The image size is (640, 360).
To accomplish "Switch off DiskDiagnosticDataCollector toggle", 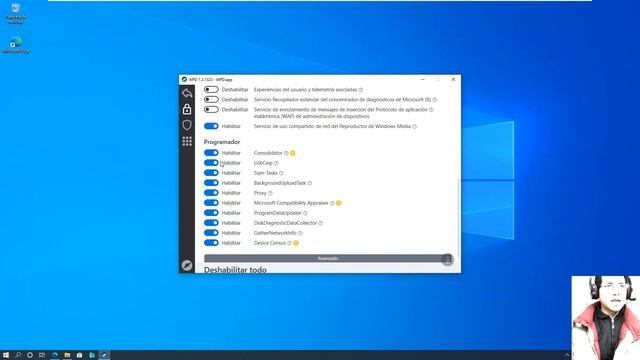I will coord(211,223).
